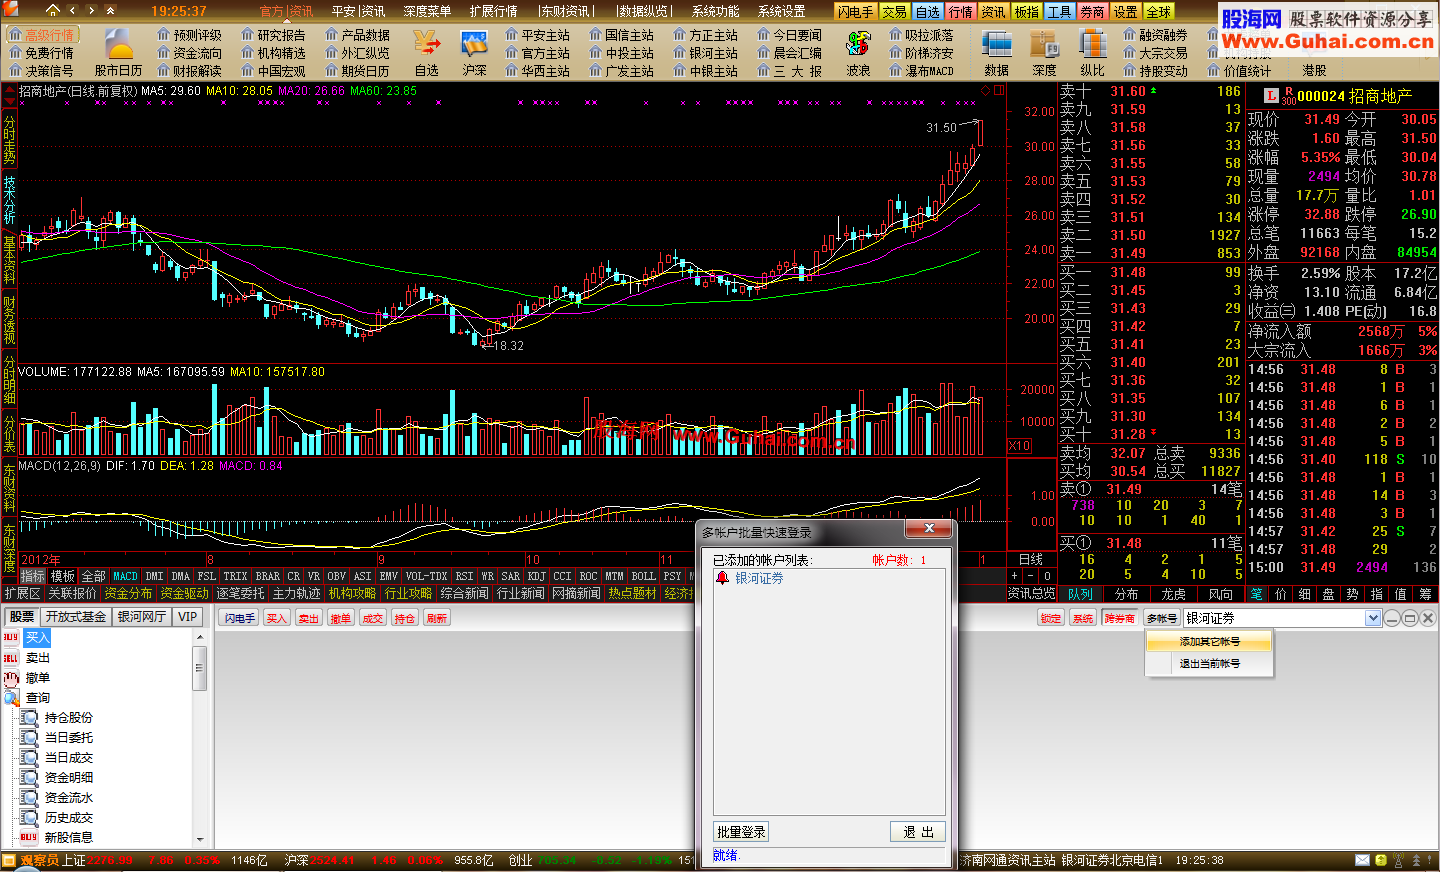Select 添加其它帐号 menu entry

pos(1209,641)
